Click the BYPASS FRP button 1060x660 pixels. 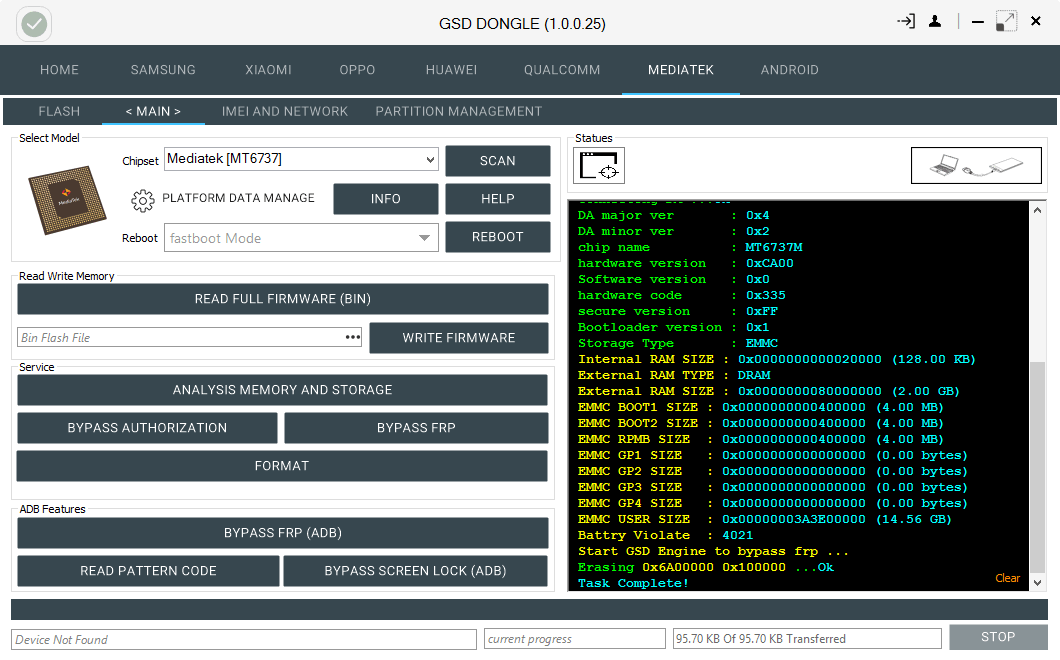[x=416, y=428]
